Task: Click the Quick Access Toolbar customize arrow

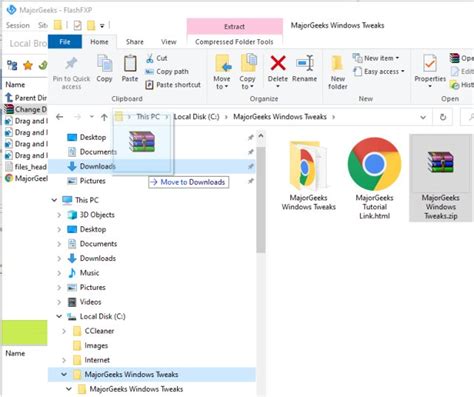Action: point(102,26)
